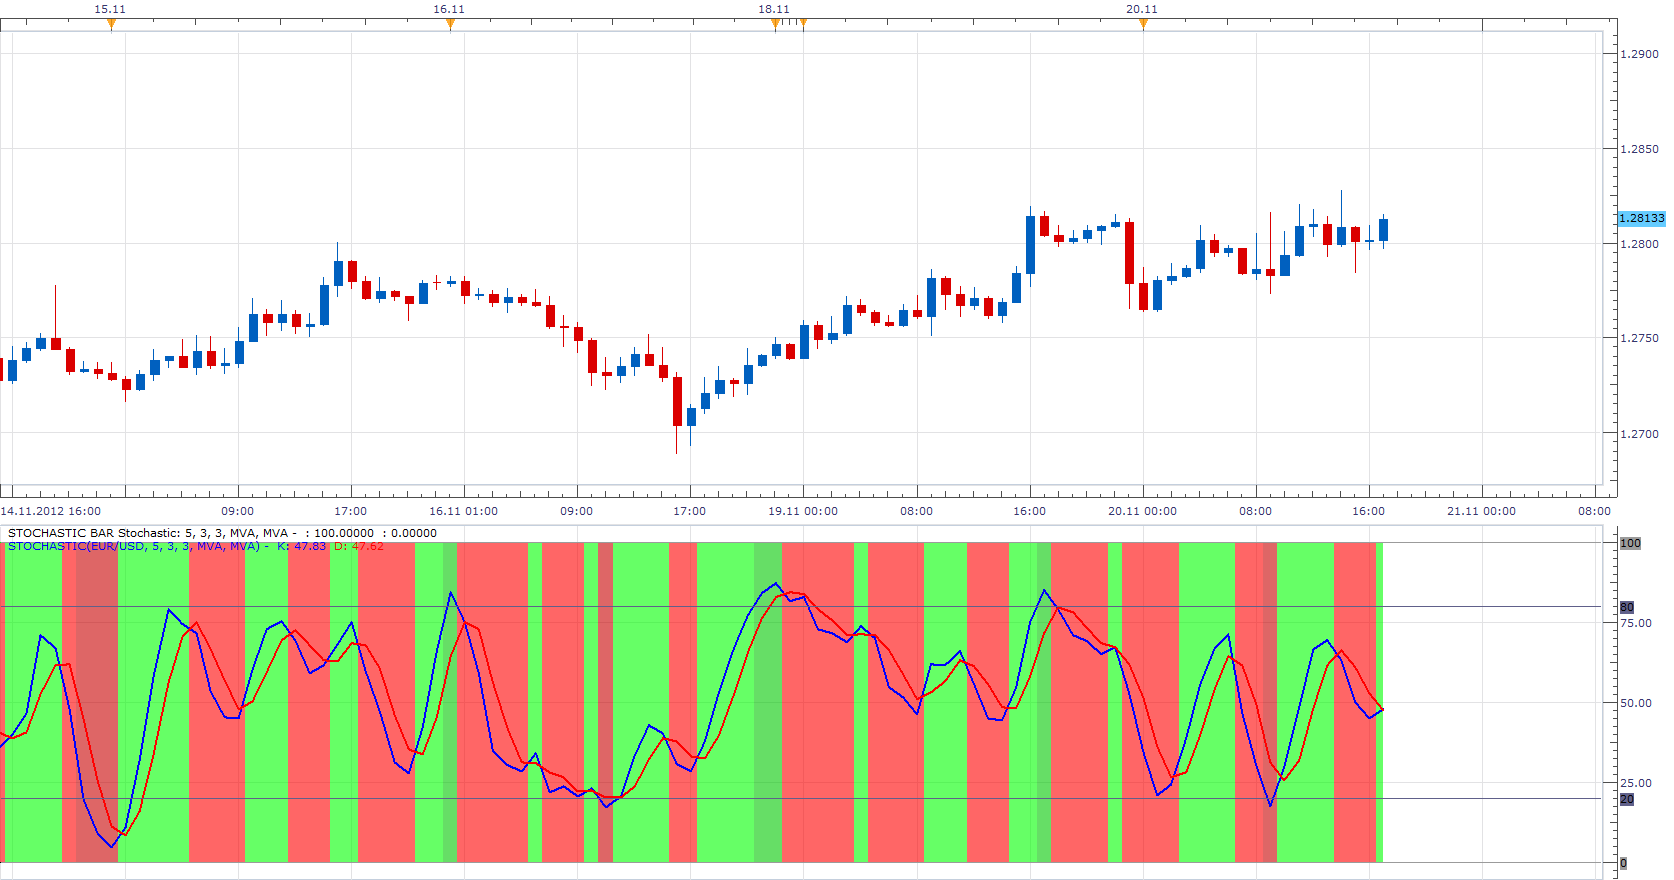Screen dimensions: 1674x880
Task: Select the STOCHASTIC BAR indicator label
Action: tap(222, 533)
